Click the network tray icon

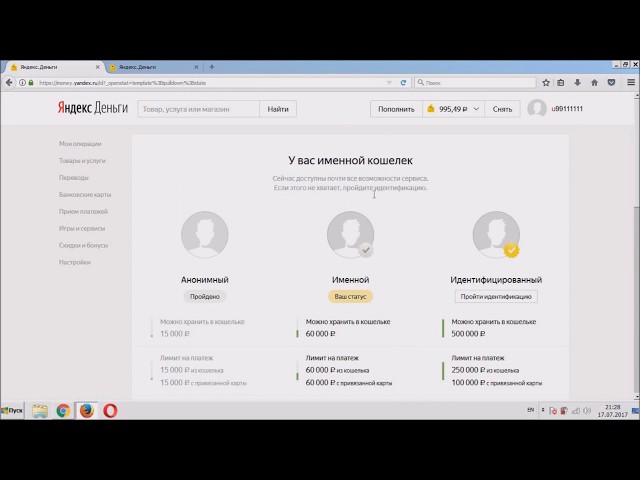pyautogui.click(x=576, y=411)
